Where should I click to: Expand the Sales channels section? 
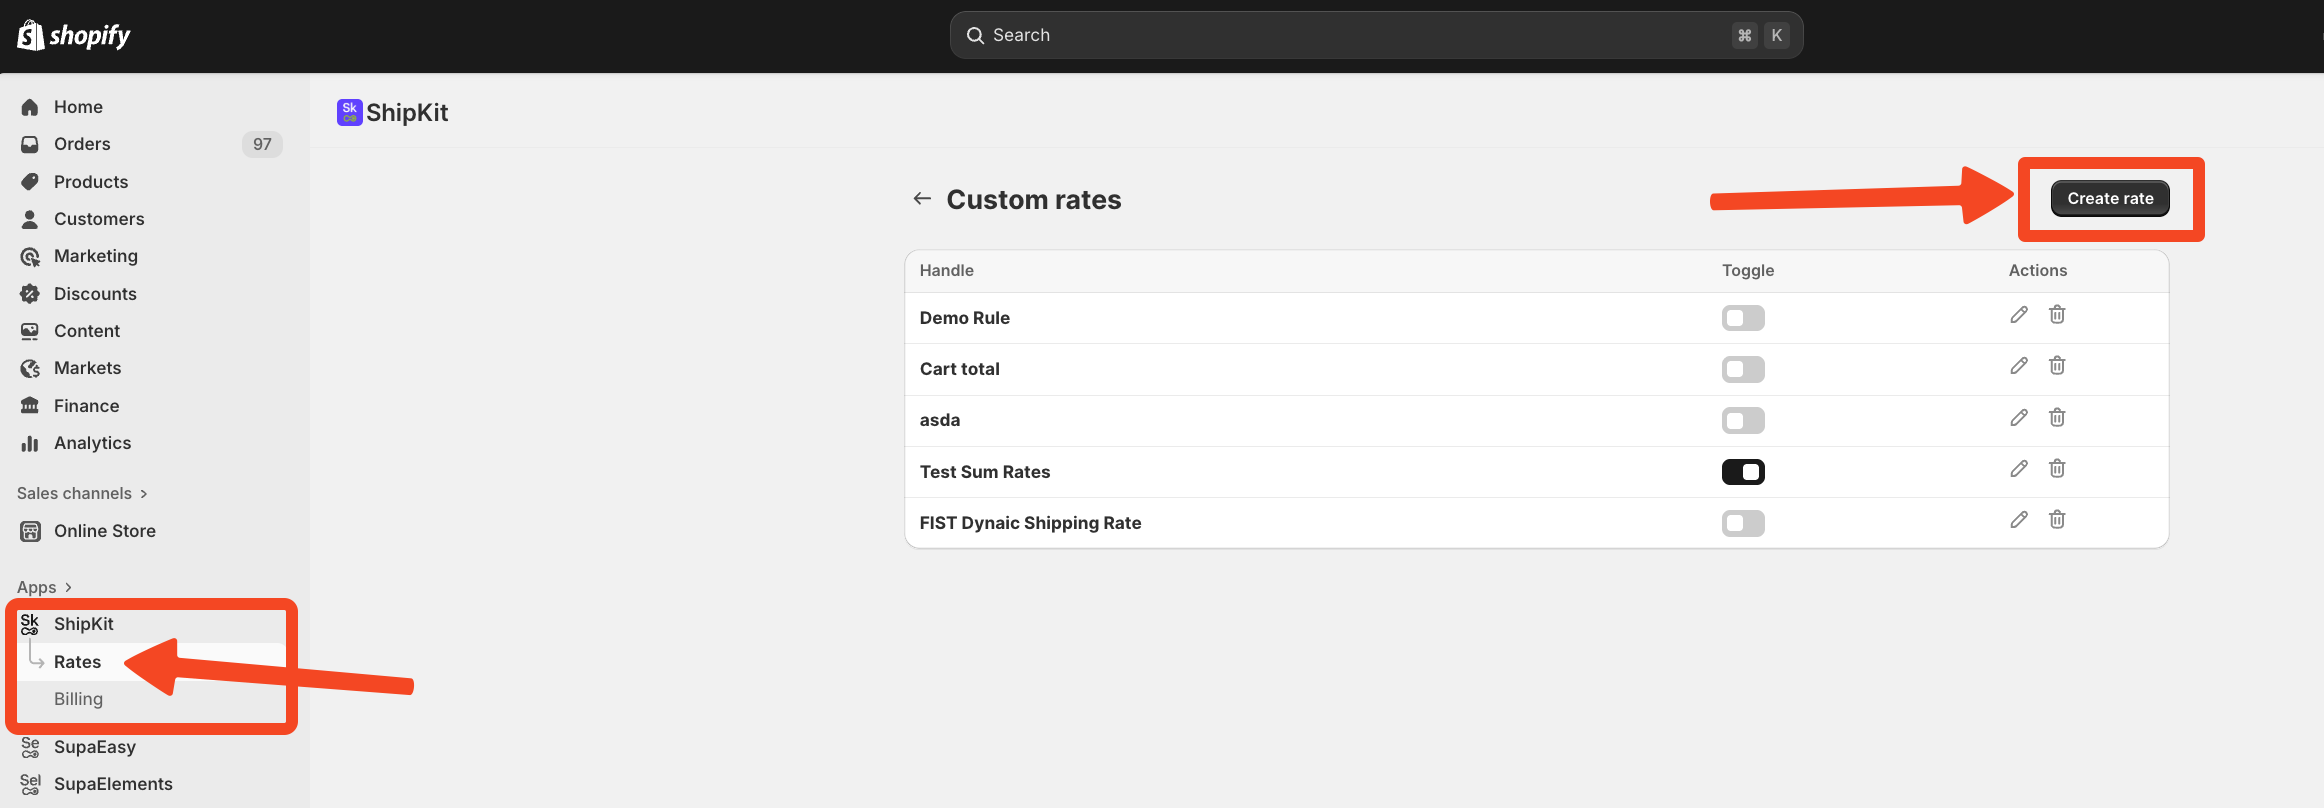coord(83,493)
